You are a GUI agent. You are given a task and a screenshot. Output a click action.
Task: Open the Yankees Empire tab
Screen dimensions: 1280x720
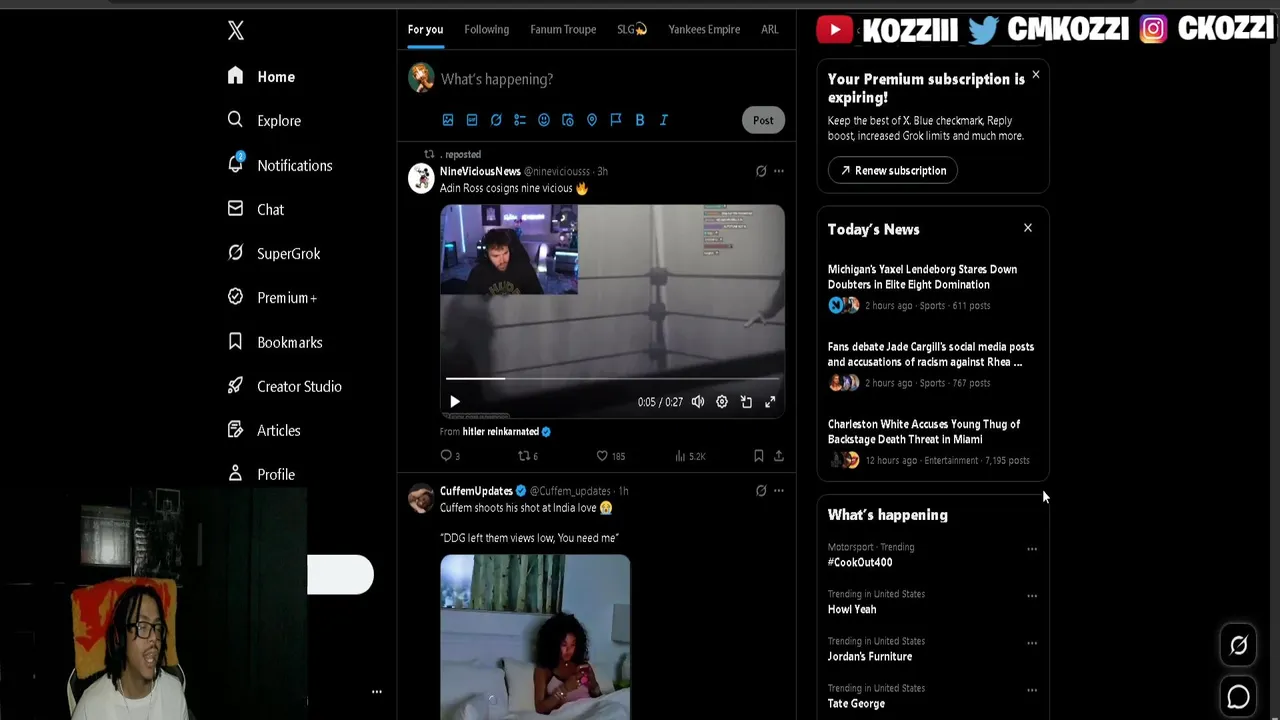(704, 30)
